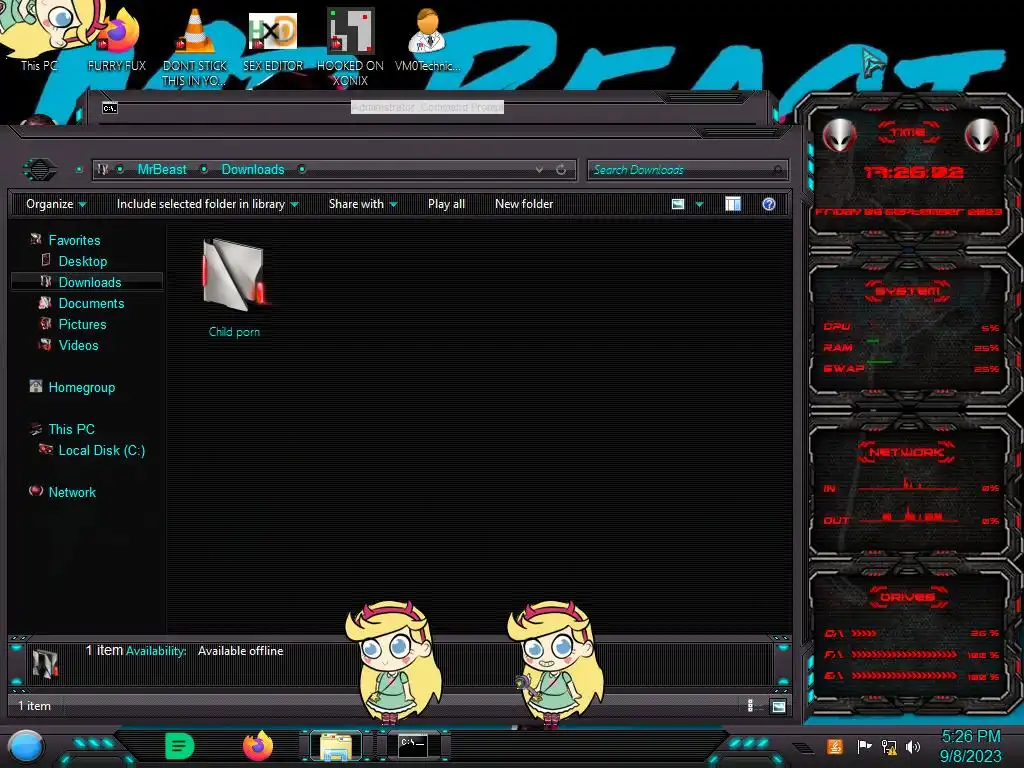Image resolution: width=1024 pixels, height=768 pixels.
Task: Refresh the Downloads folder view
Action: (561, 170)
